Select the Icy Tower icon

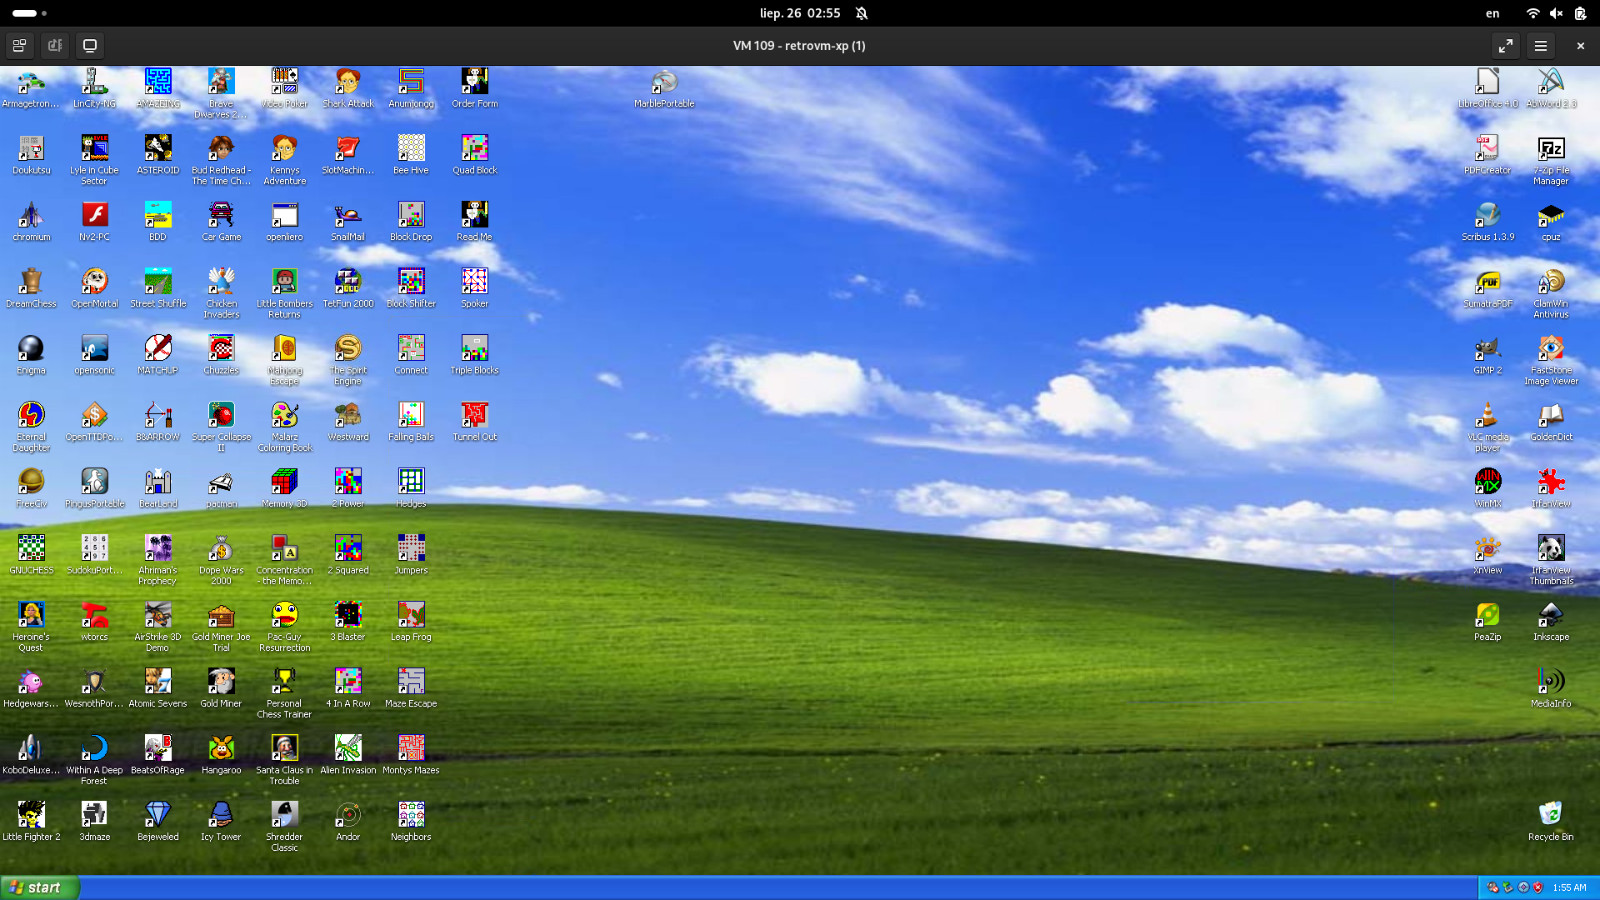[221, 815]
